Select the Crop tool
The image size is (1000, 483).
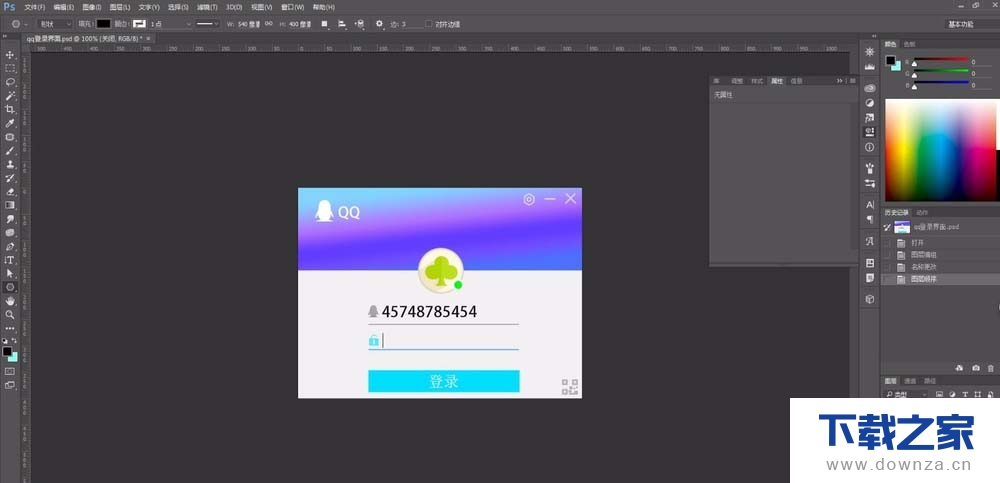click(x=10, y=110)
